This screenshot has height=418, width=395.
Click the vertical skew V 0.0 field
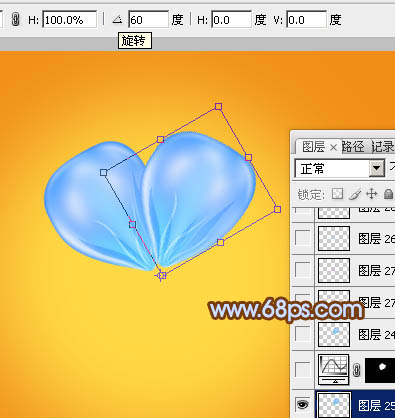pyautogui.click(x=306, y=20)
